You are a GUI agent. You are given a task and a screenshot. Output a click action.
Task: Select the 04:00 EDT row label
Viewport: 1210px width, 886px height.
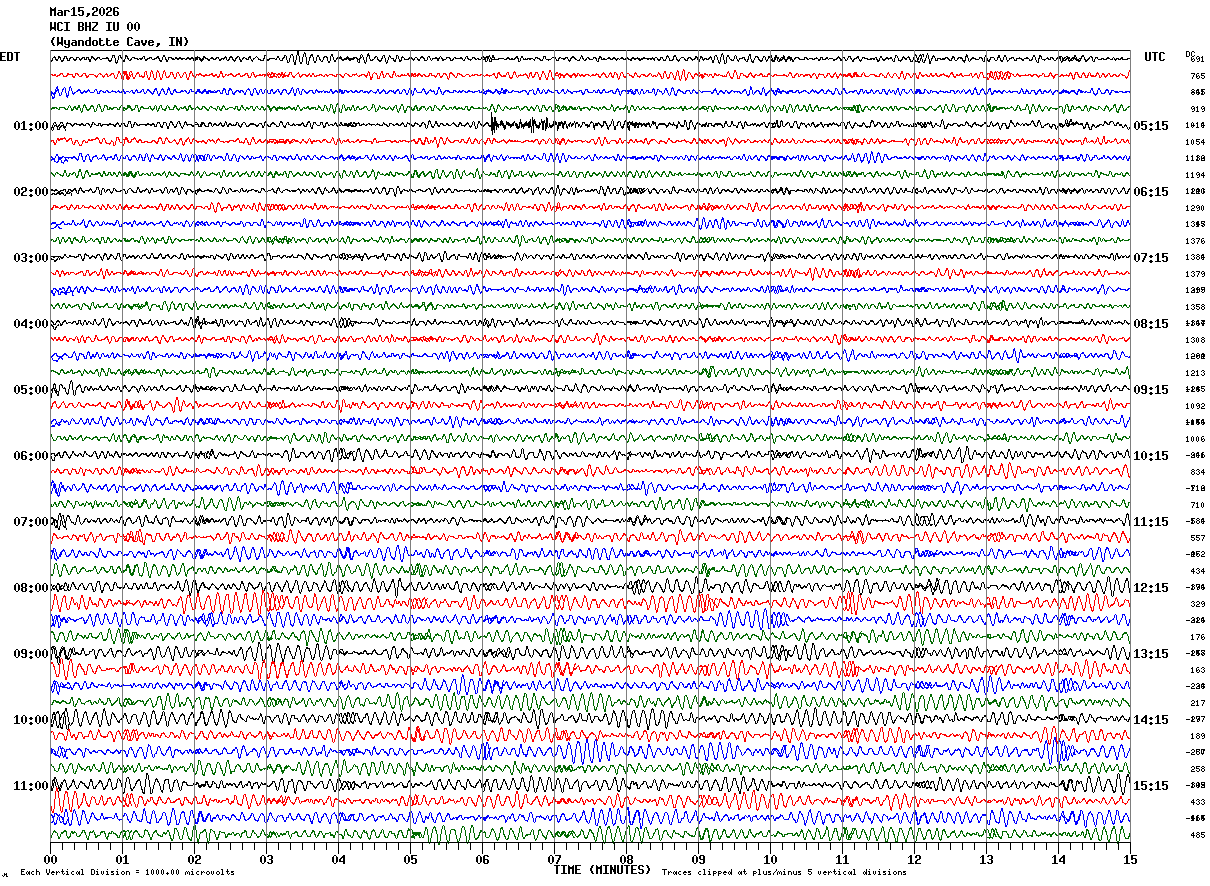point(31,324)
